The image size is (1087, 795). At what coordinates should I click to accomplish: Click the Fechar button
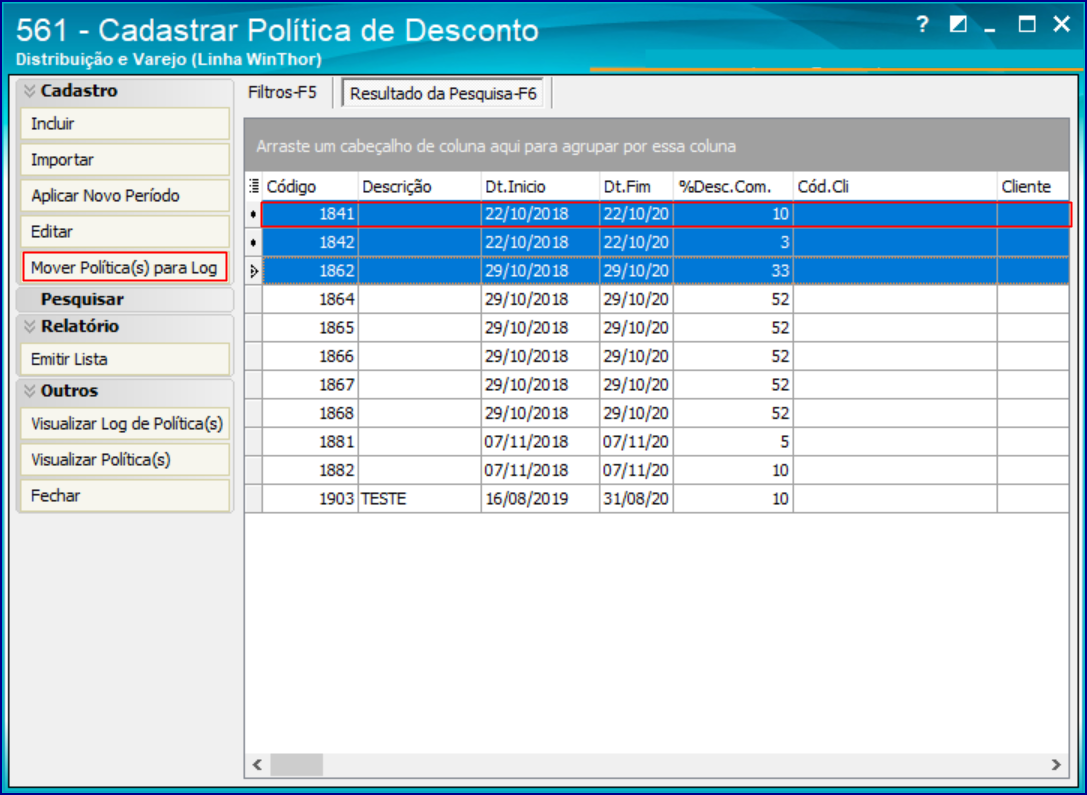coord(125,496)
